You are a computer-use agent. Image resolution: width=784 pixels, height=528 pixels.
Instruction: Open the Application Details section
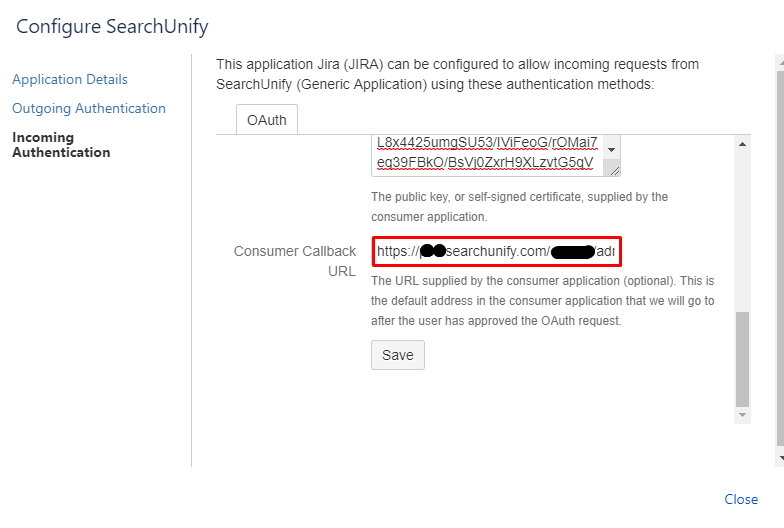pyautogui.click(x=70, y=79)
